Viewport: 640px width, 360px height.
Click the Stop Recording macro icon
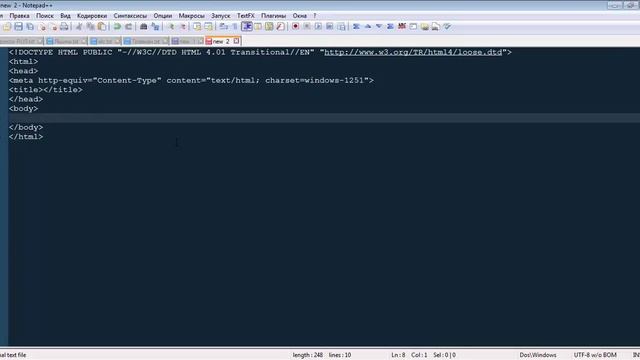[307, 27]
